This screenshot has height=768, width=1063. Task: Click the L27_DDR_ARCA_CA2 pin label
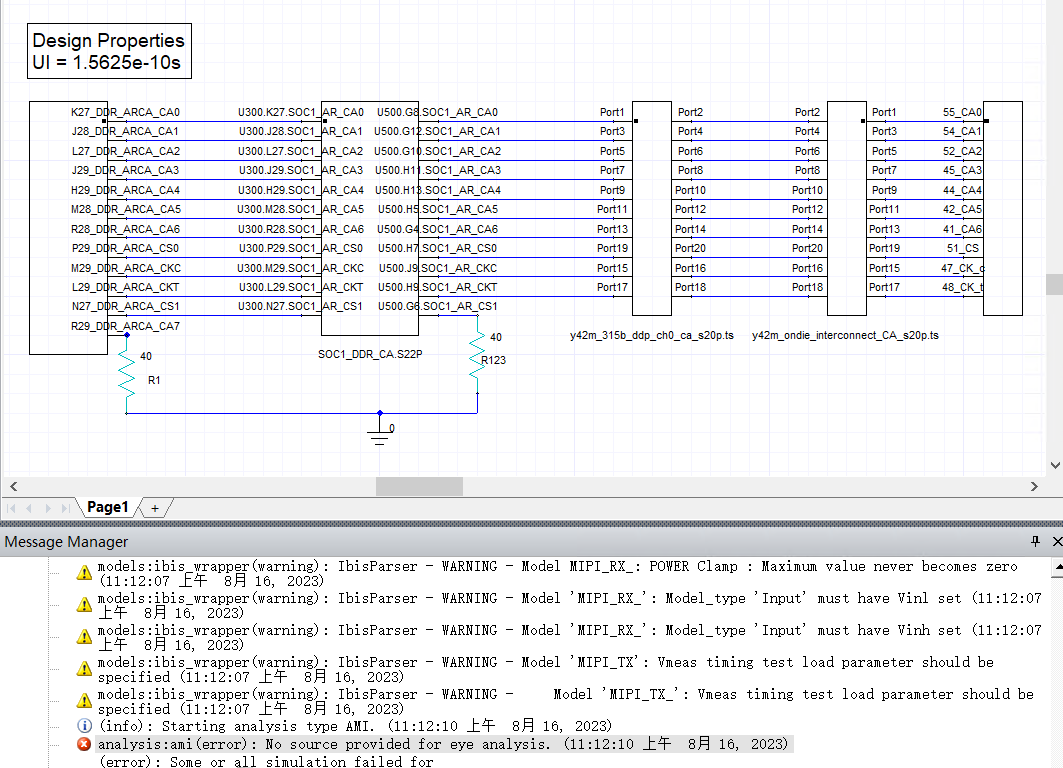coord(126,150)
